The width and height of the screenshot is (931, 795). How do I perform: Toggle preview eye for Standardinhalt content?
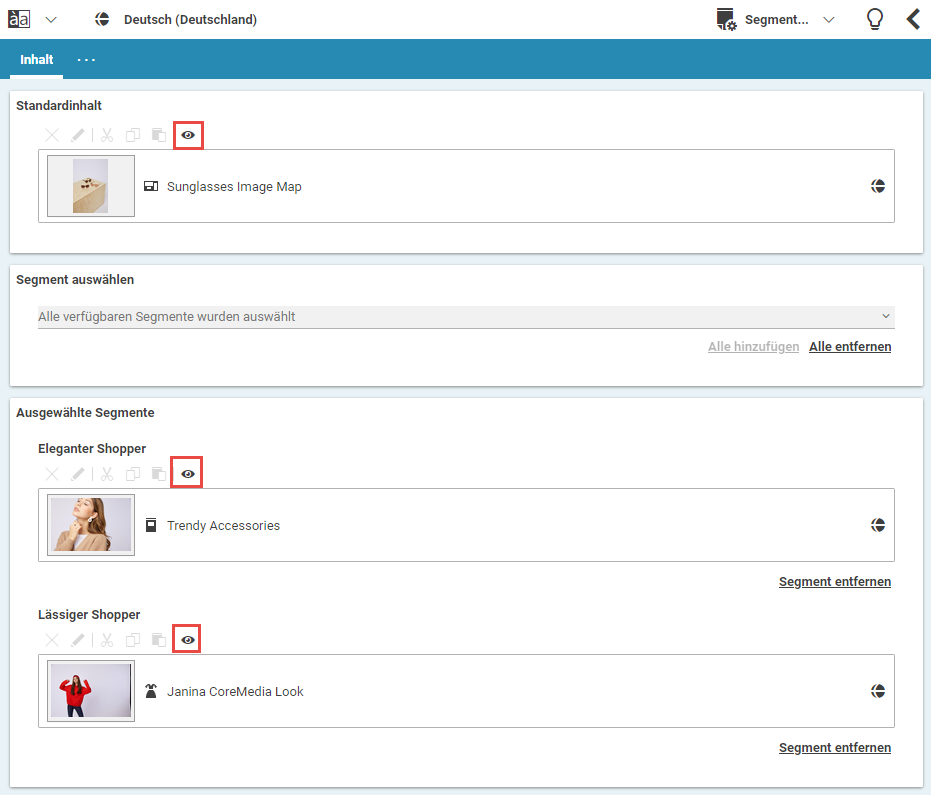(x=188, y=135)
